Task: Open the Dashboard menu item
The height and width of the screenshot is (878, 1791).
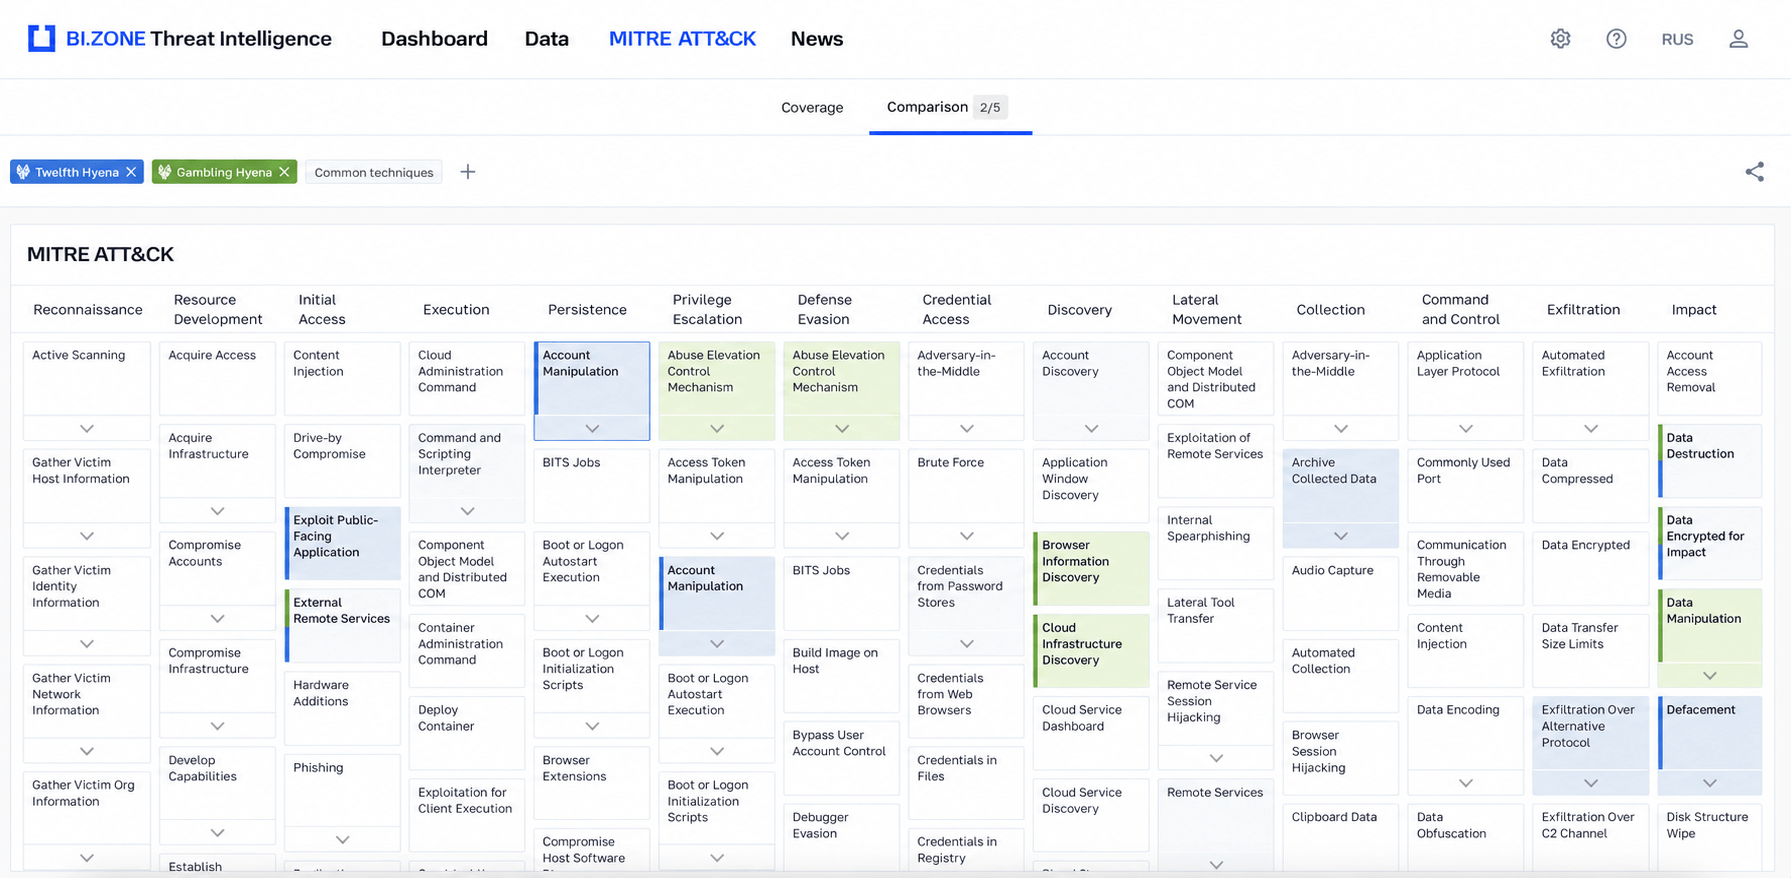Action: (434, 38)
